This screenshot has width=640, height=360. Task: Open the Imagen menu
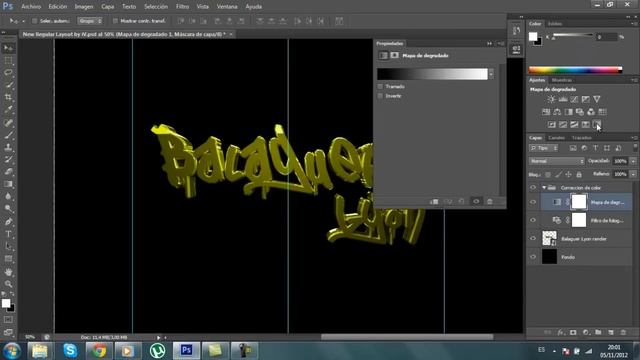click(84, 7)
